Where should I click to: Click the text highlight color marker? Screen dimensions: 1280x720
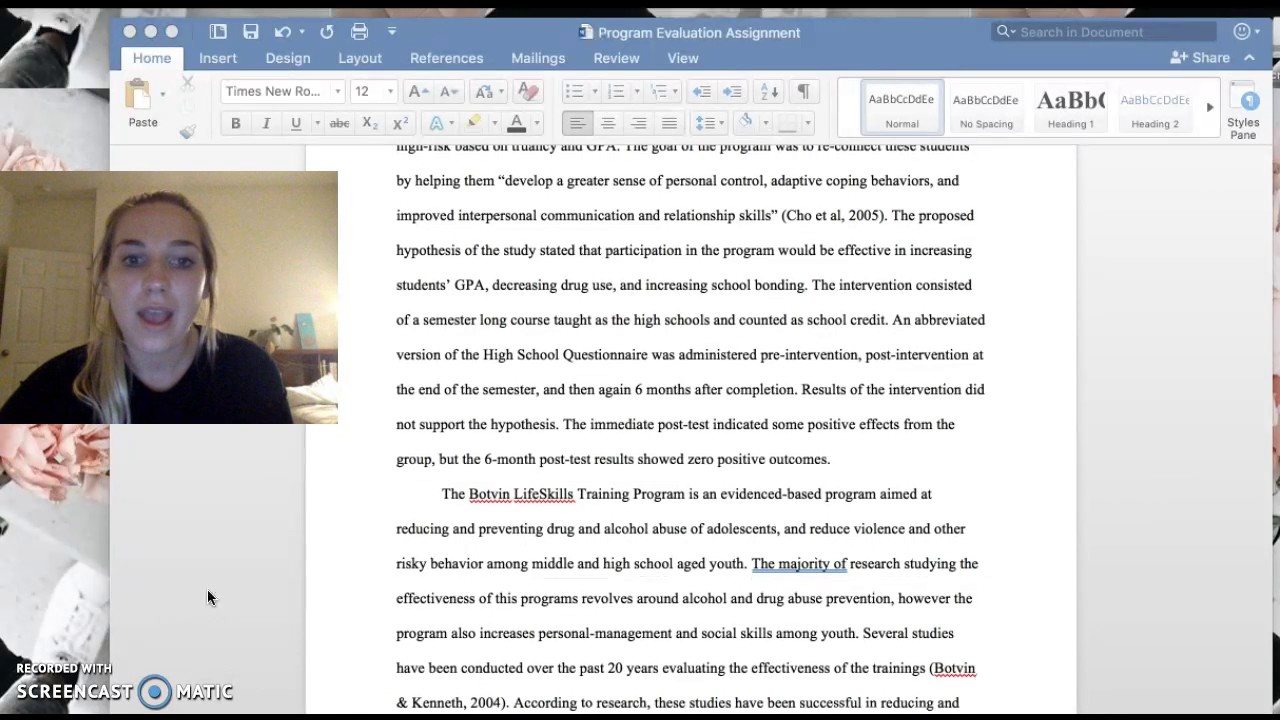click(474, 123)
